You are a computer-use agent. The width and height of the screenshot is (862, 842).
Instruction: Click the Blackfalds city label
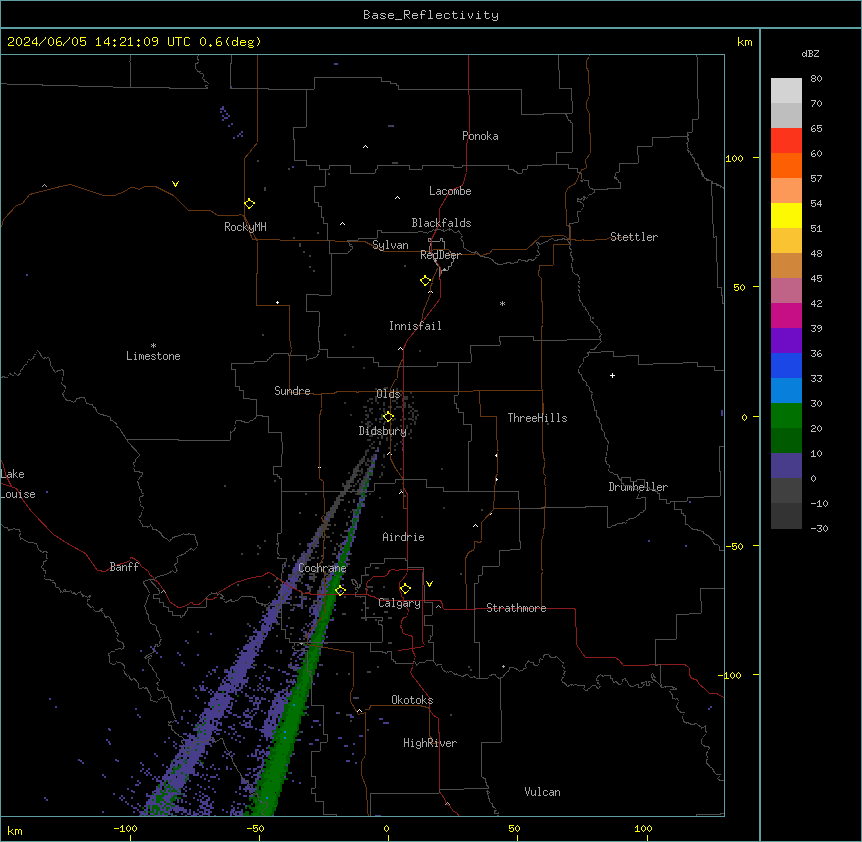441,223
